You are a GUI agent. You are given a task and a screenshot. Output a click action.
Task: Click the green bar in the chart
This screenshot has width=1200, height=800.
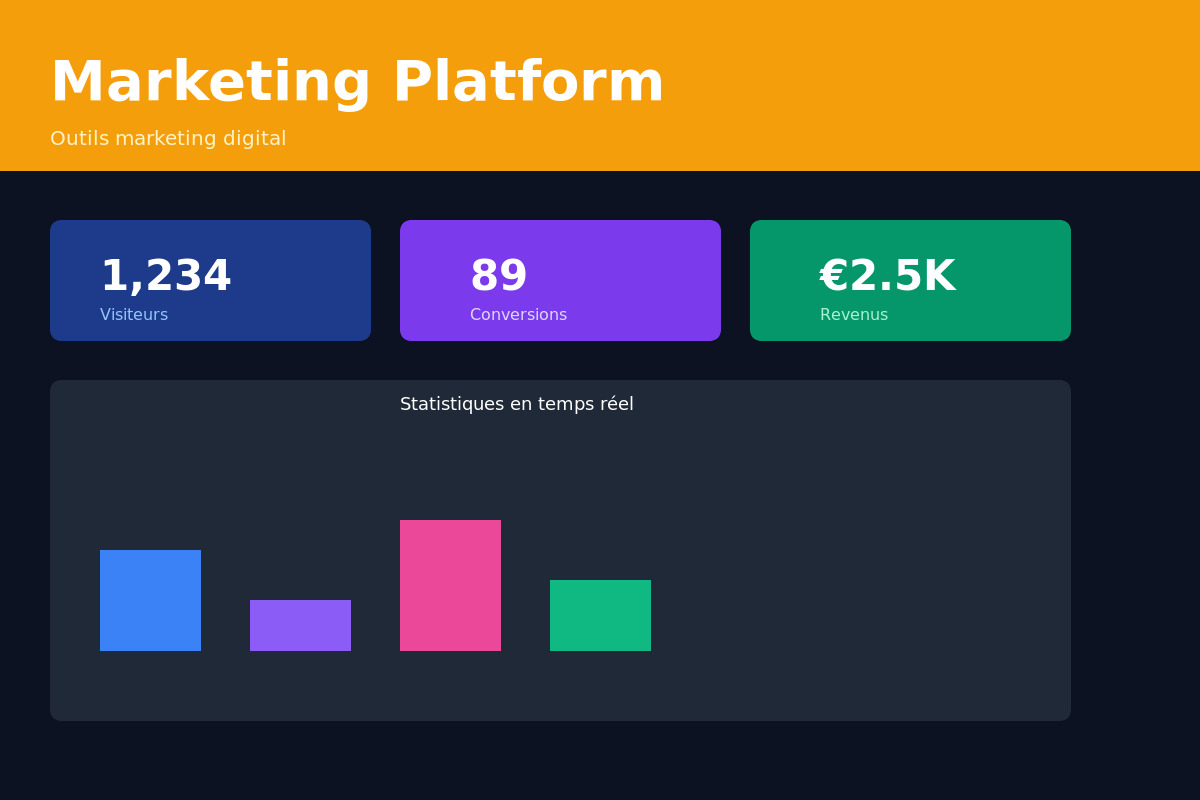click(600, 615)
